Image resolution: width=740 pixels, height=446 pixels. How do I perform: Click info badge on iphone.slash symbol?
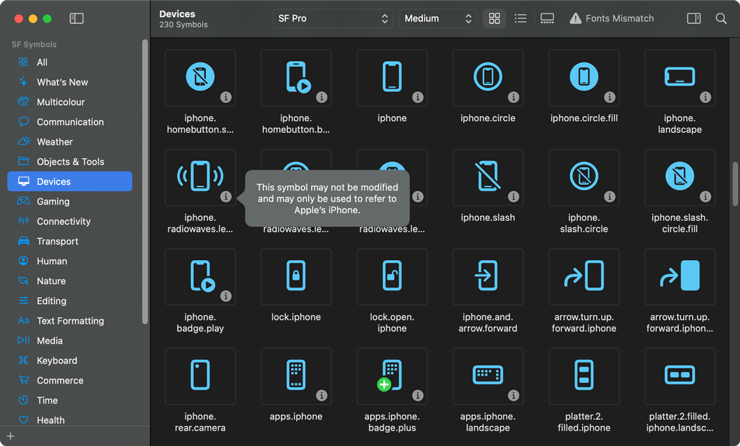click(513, 197)
